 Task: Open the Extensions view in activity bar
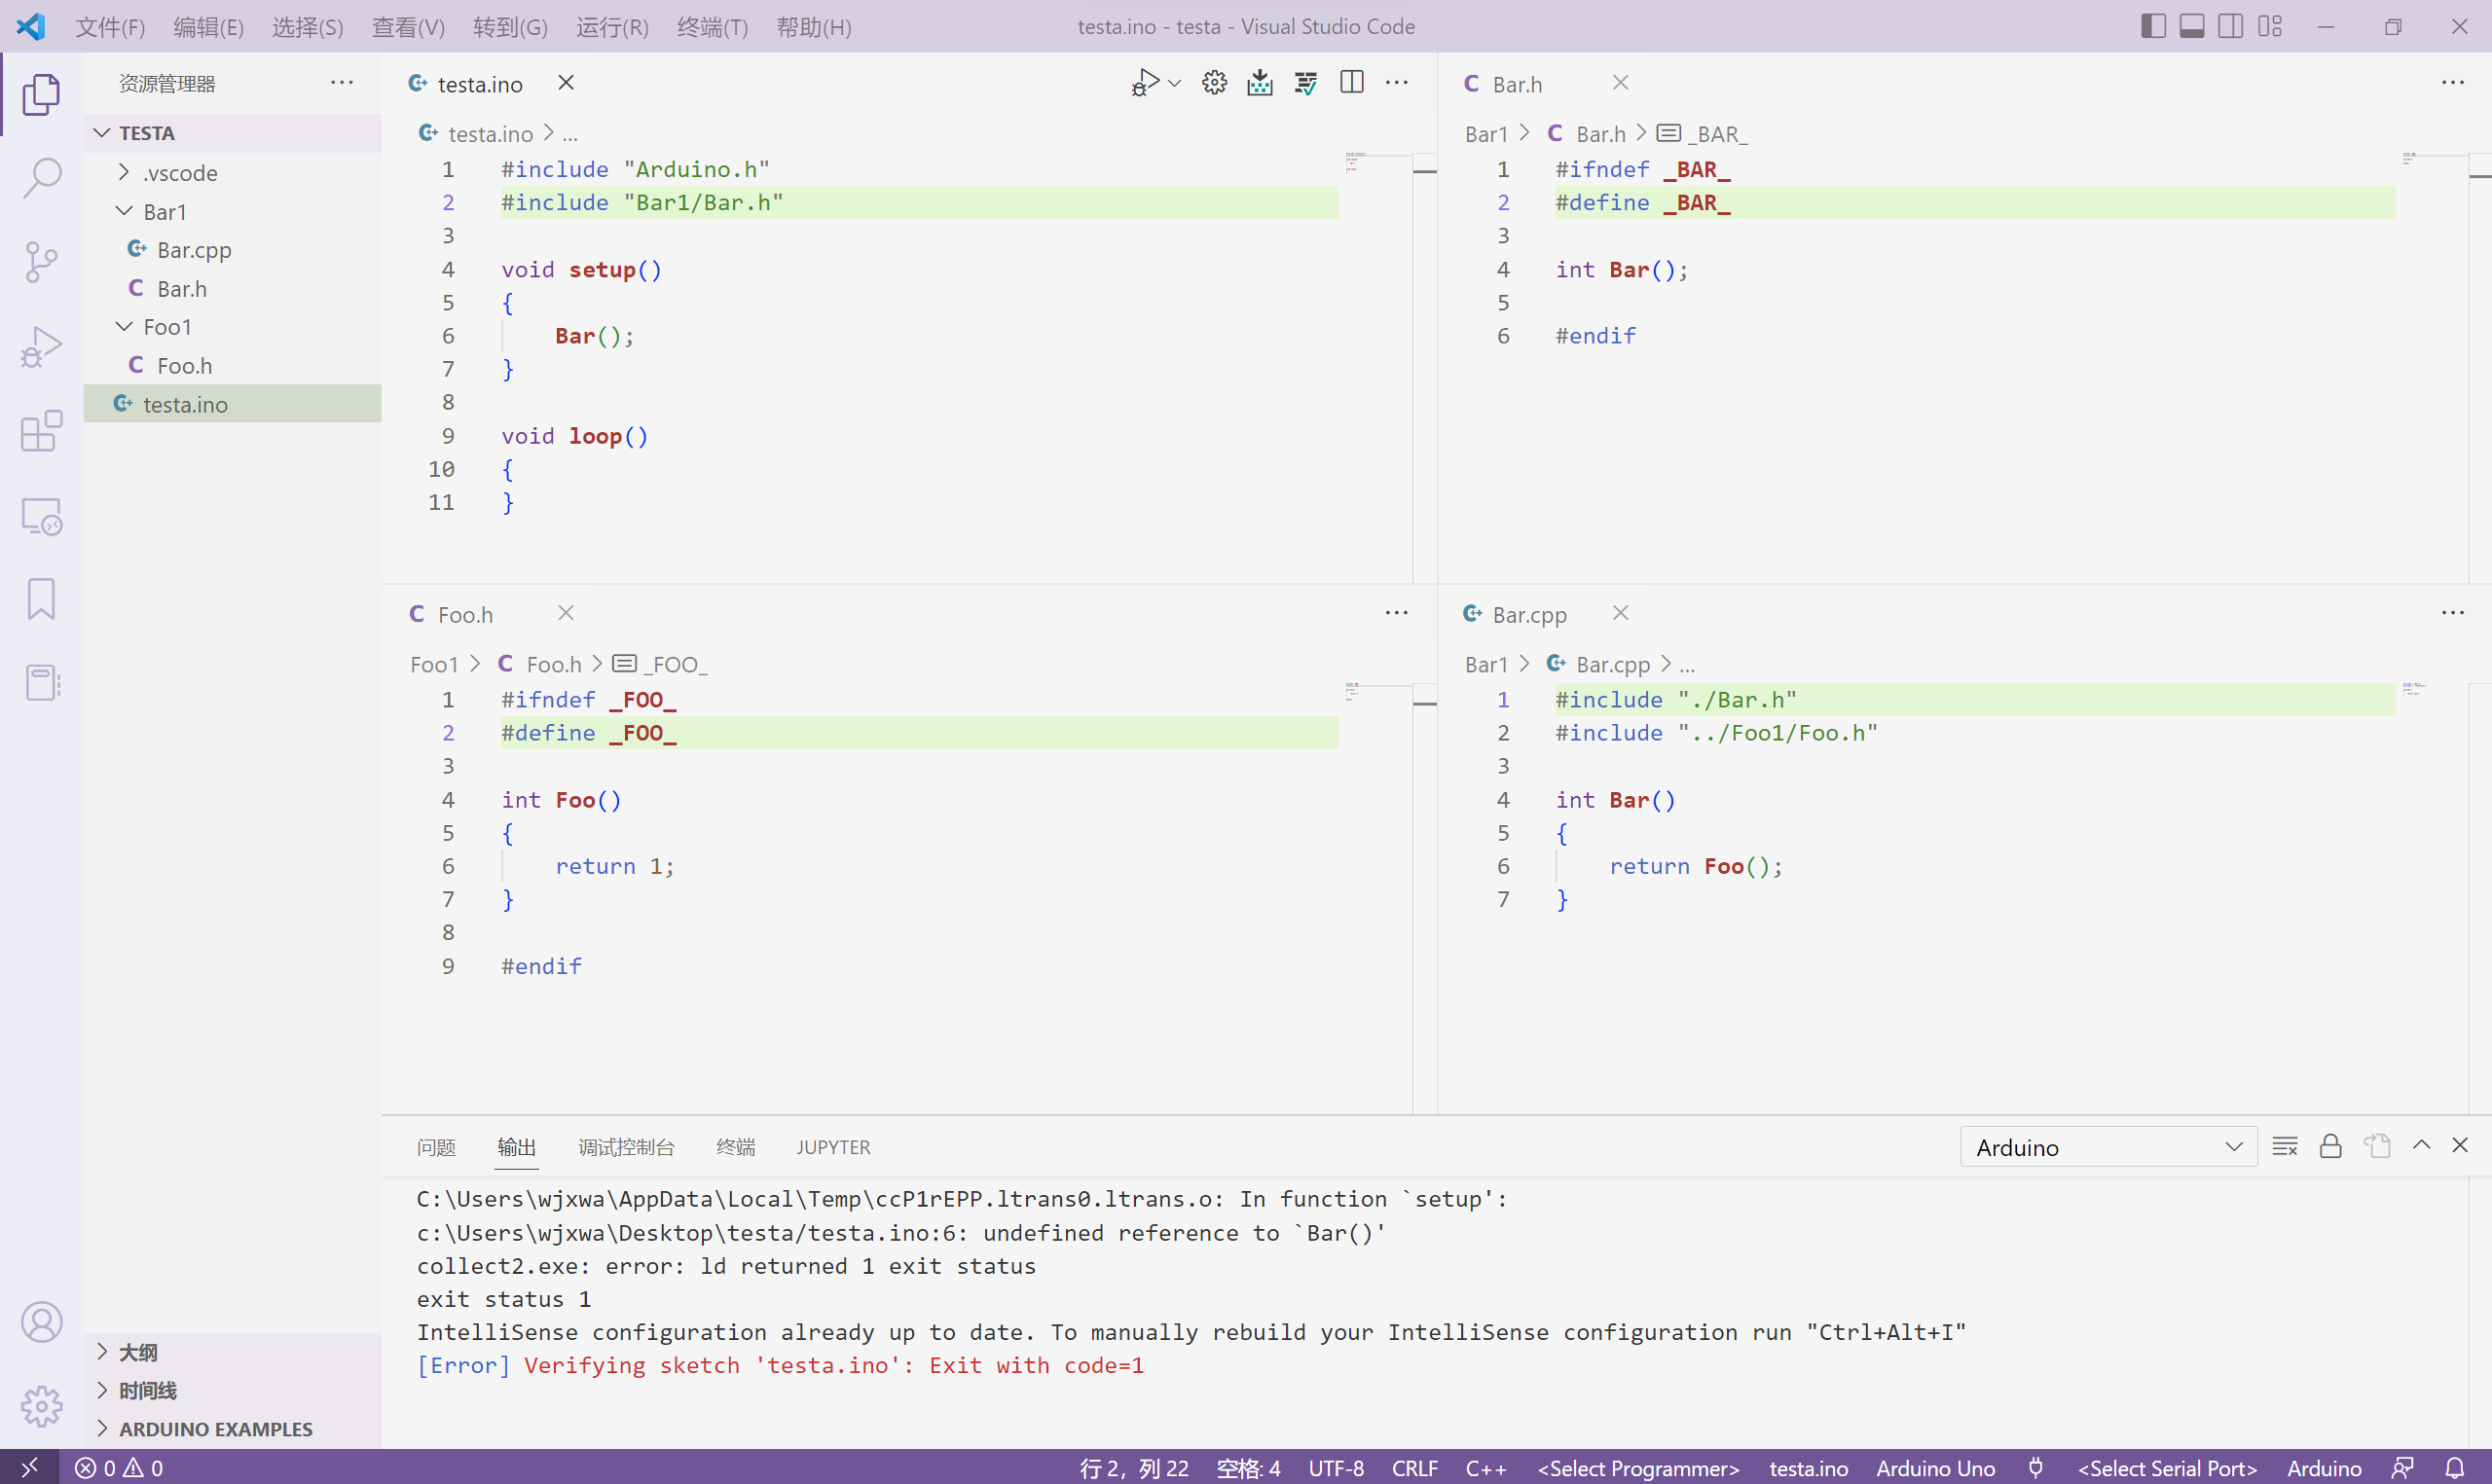[41, 432]
